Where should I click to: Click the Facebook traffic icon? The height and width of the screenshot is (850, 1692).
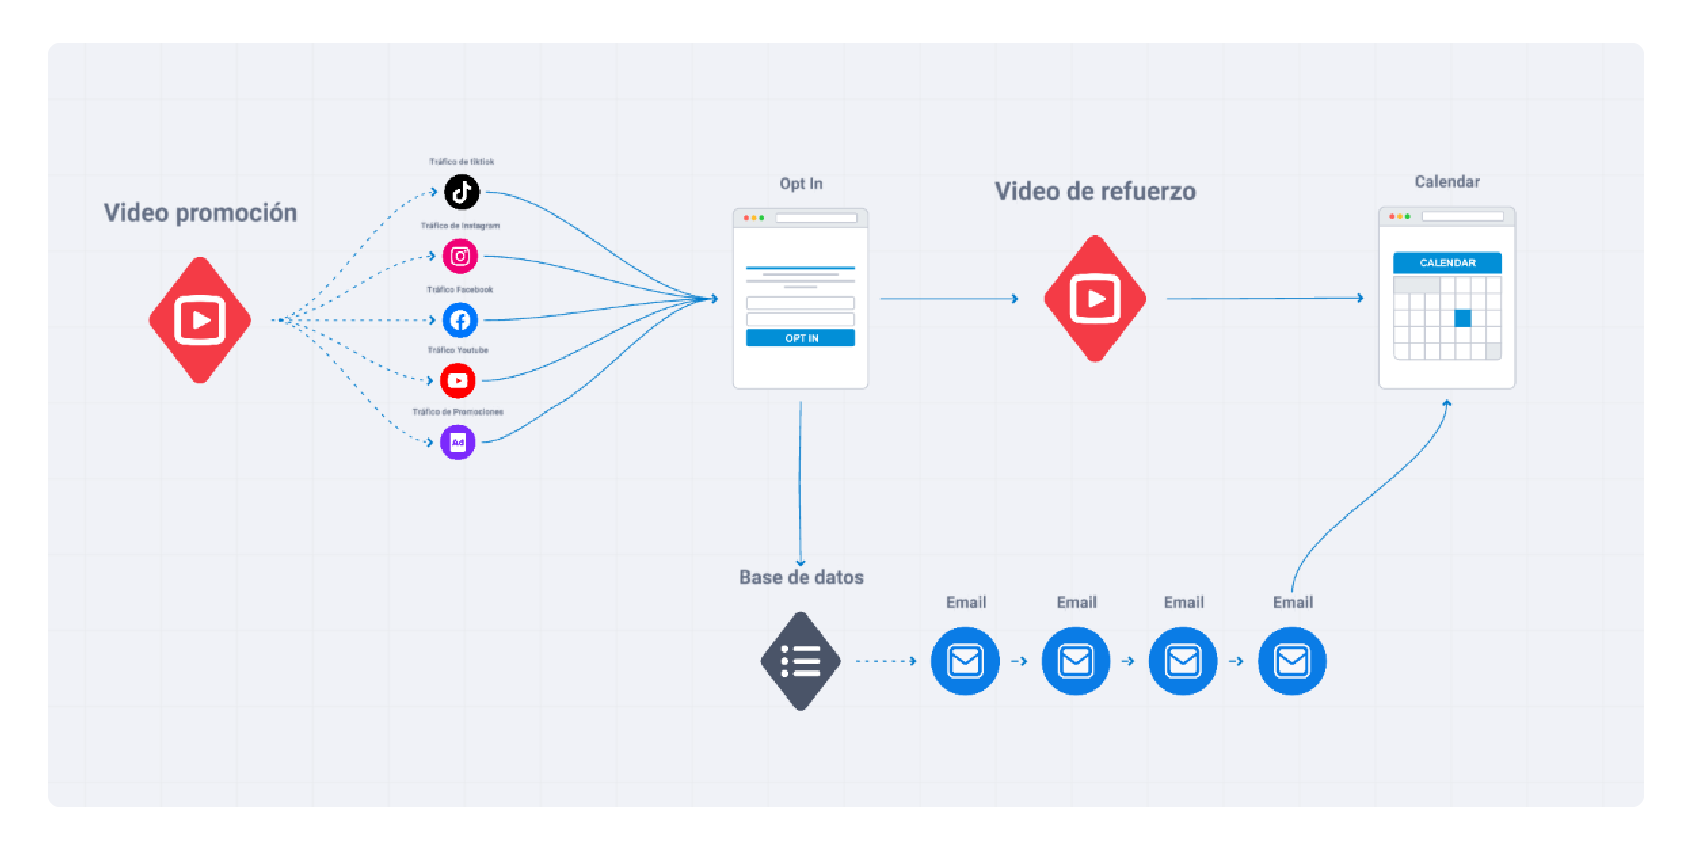pos(460,320)
